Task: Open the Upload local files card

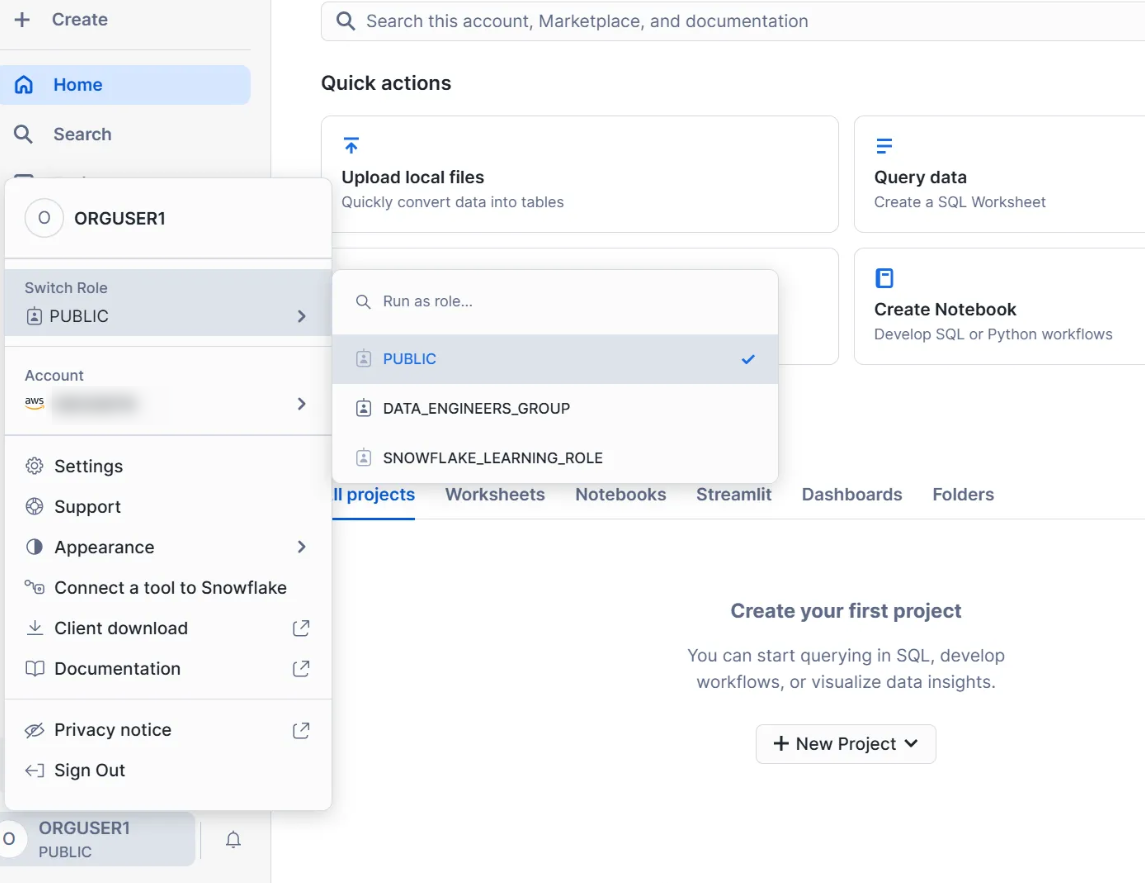Action: pyautogui.click(x=580, y=174)
